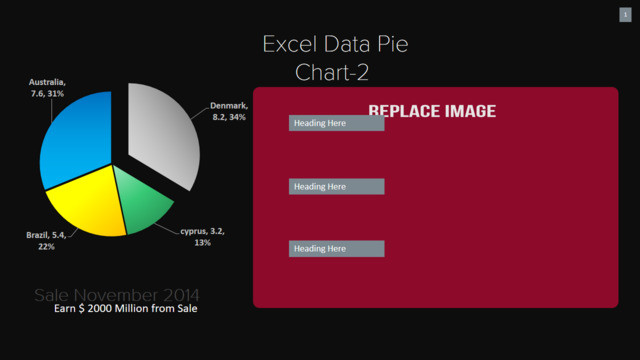Click the Denmark label leader line
This screenshot has width=640, height=360.
[x=200, y=113]
